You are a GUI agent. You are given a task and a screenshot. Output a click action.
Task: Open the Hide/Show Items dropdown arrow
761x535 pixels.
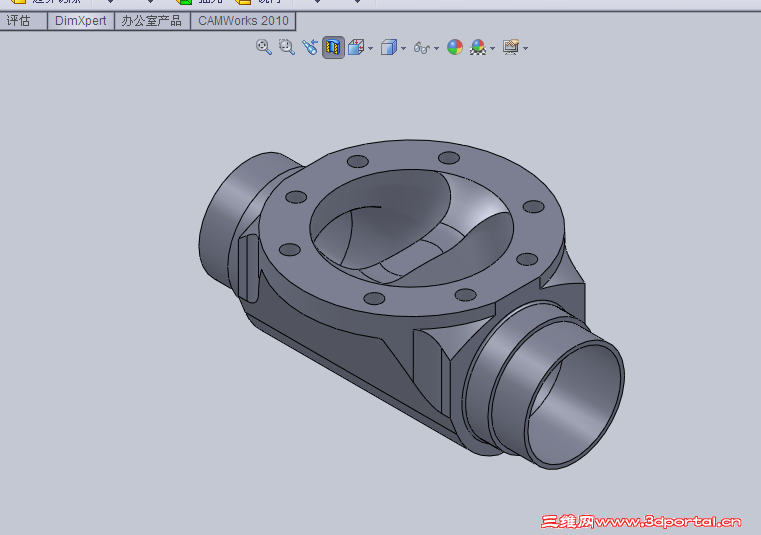click(436, 48)
